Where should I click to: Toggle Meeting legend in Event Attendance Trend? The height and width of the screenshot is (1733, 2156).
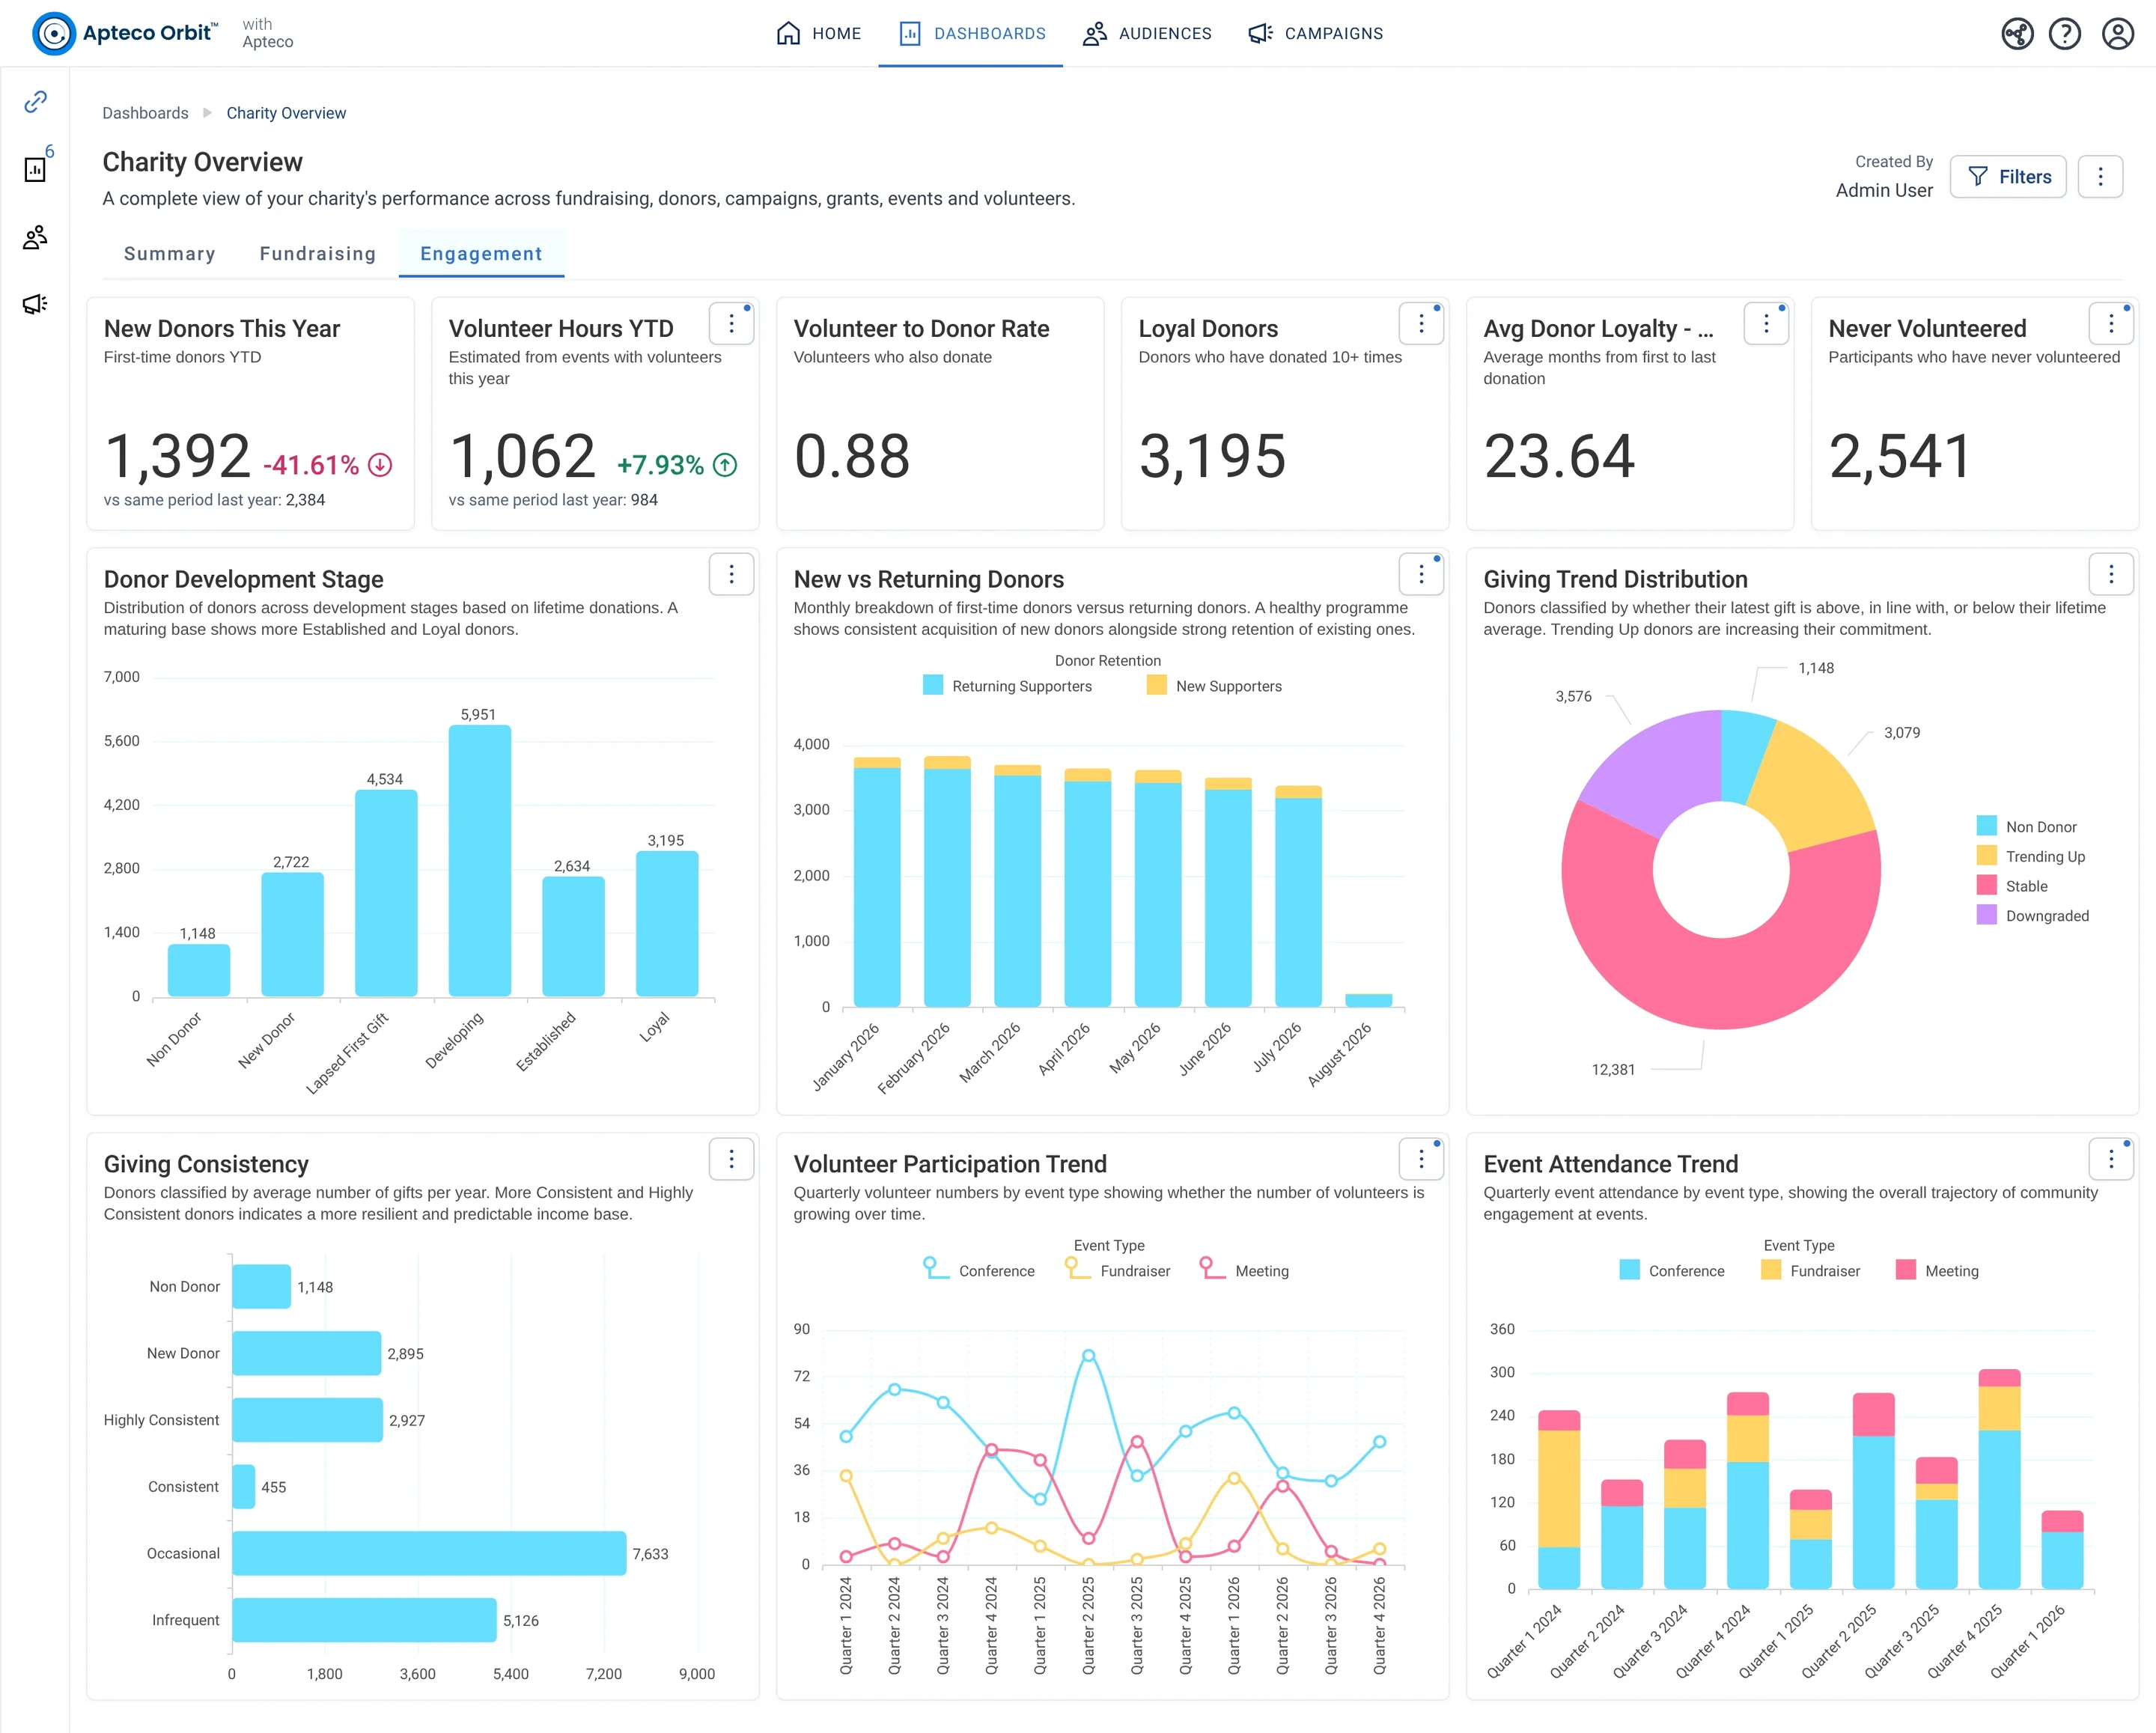1937,1271
